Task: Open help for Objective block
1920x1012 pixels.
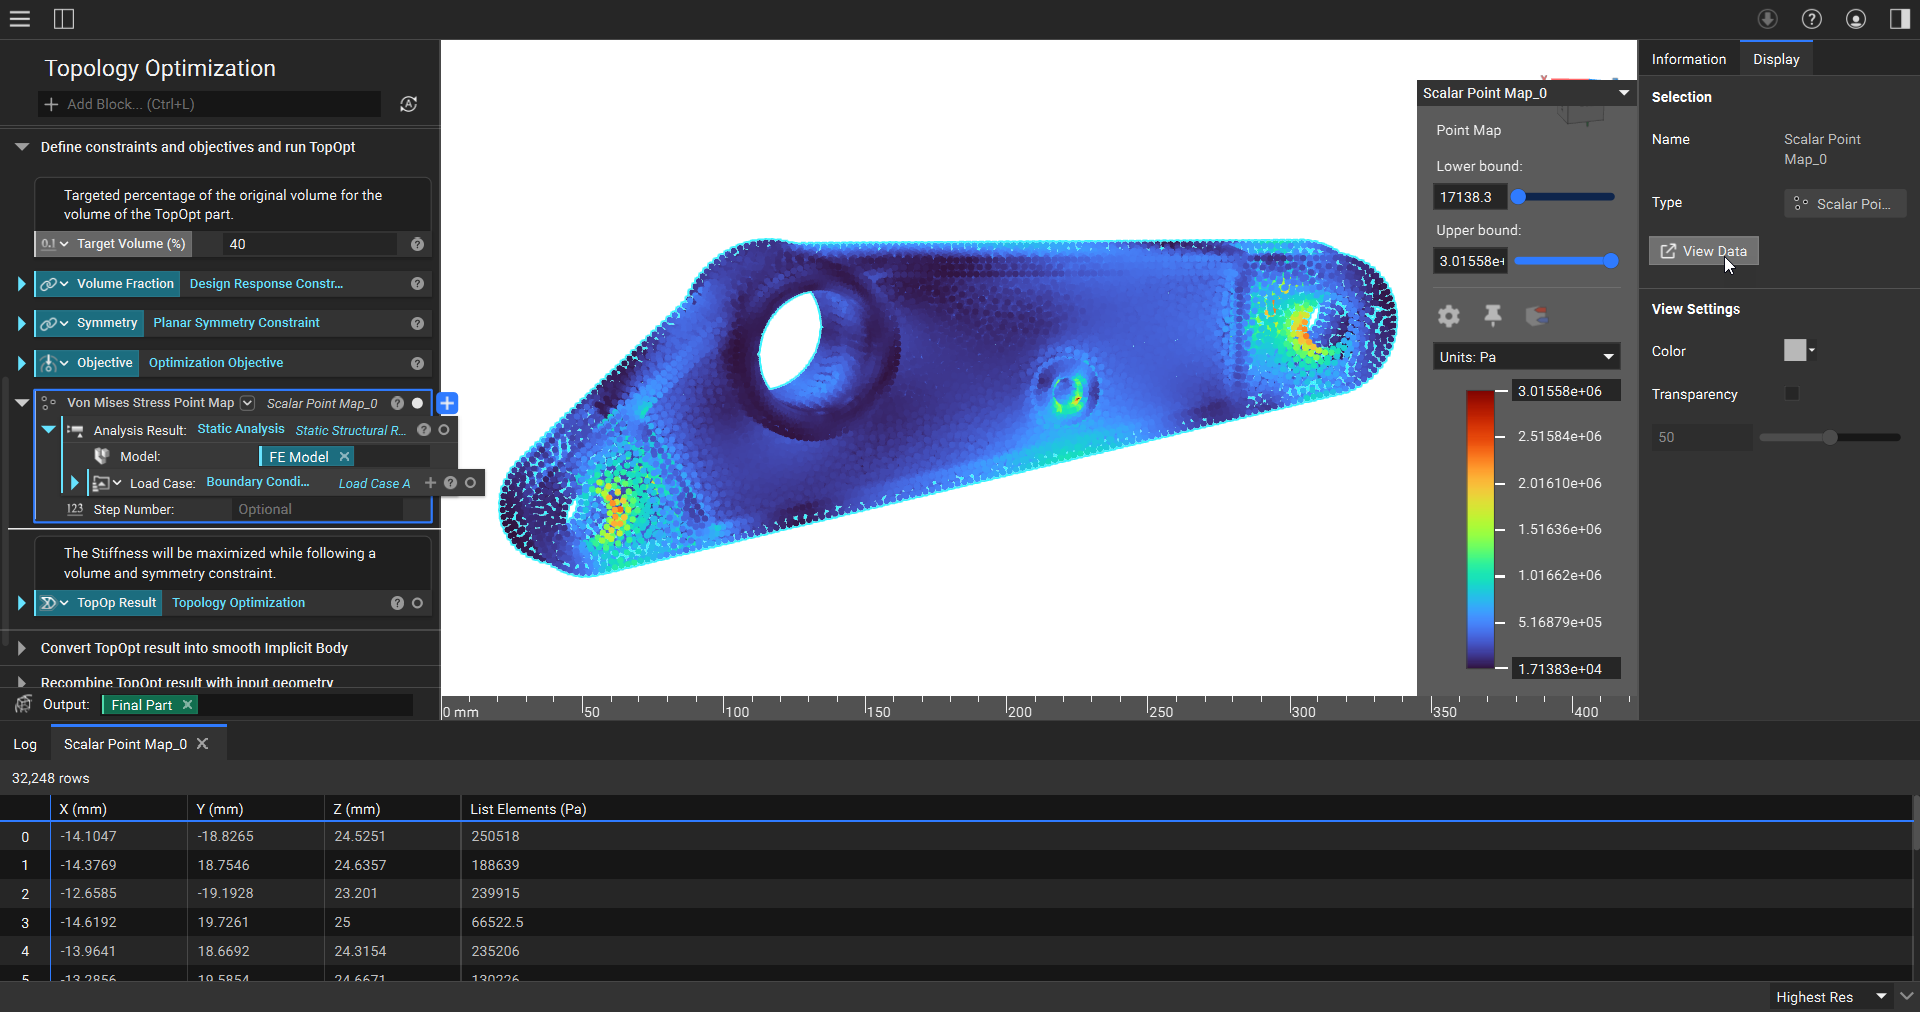Action: (x=417, y=363)
